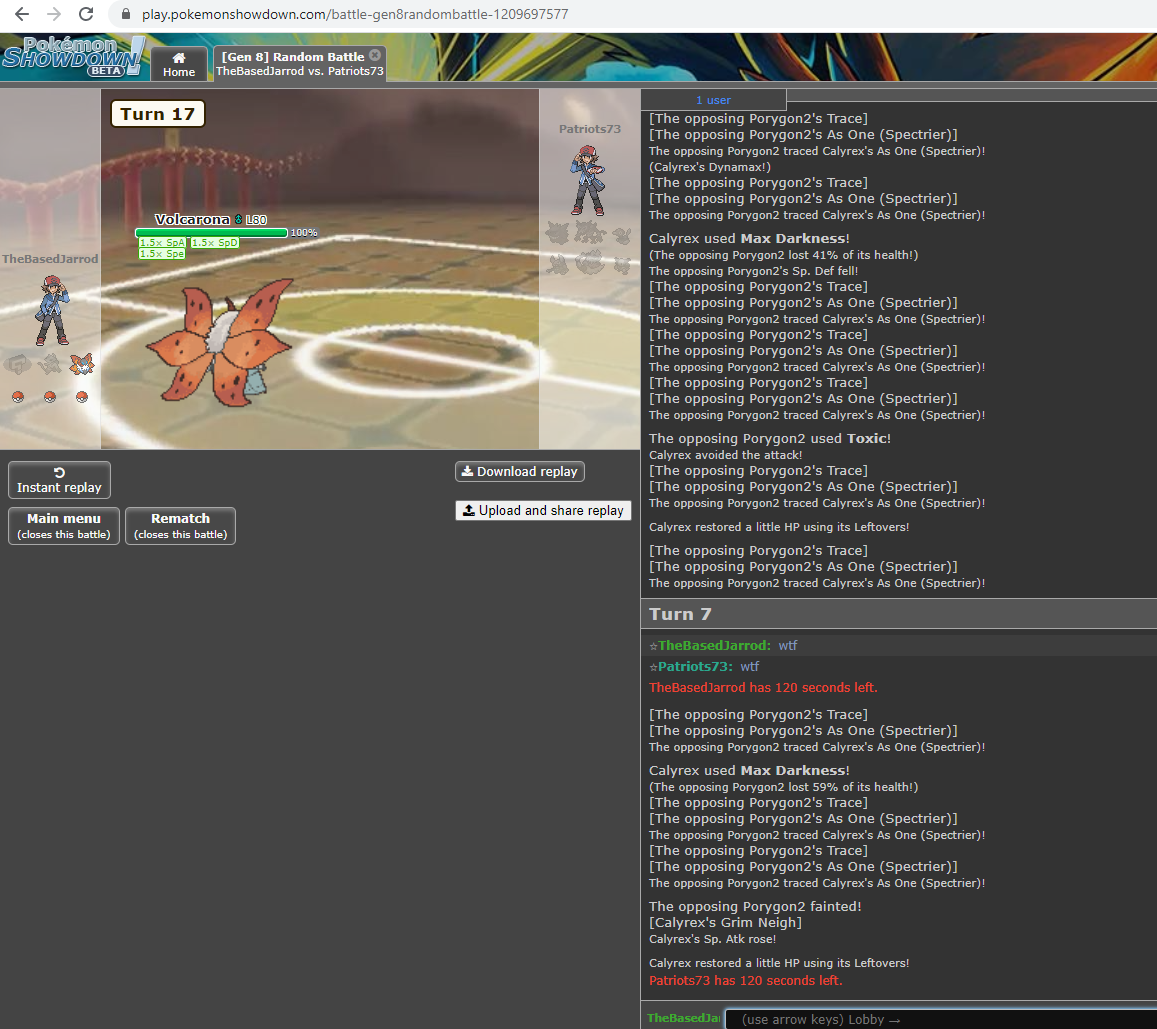Click the padlock site info icon
The image size is (1157, 1029).
[125, 15]
